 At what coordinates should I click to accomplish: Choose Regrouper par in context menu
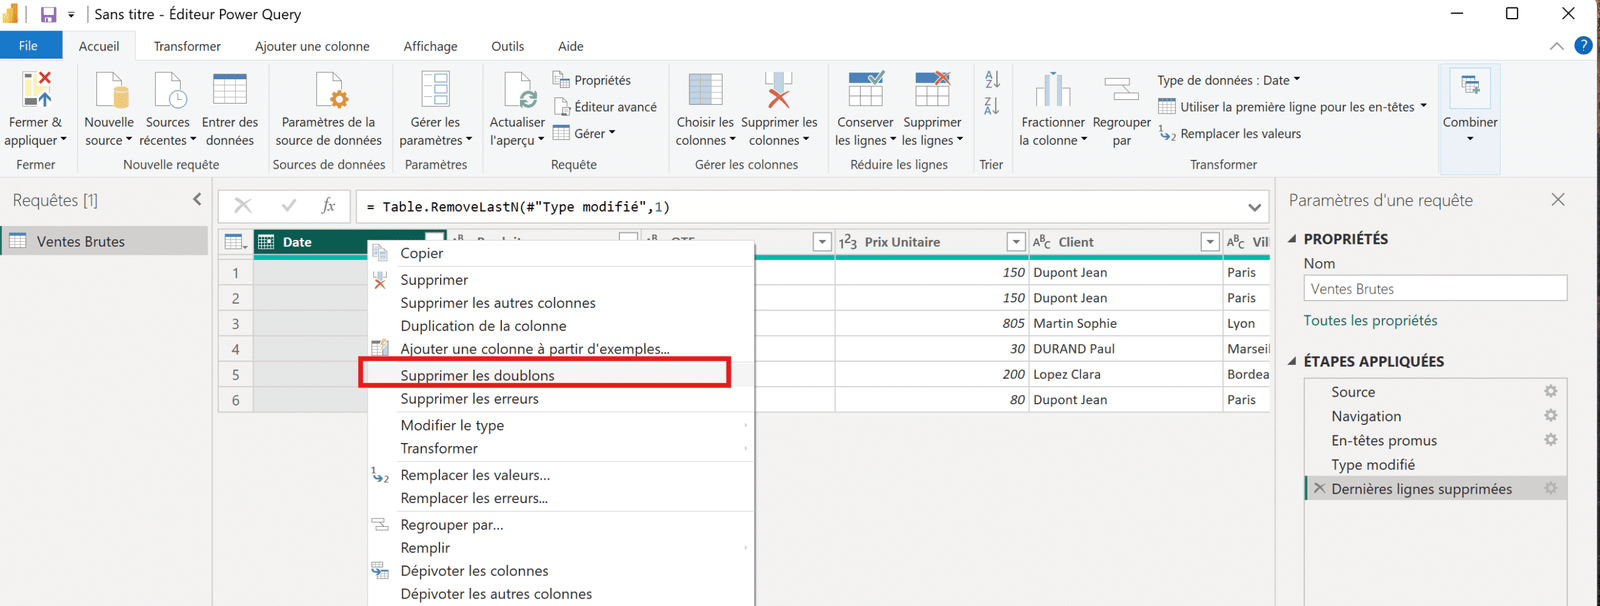(561, 525)
